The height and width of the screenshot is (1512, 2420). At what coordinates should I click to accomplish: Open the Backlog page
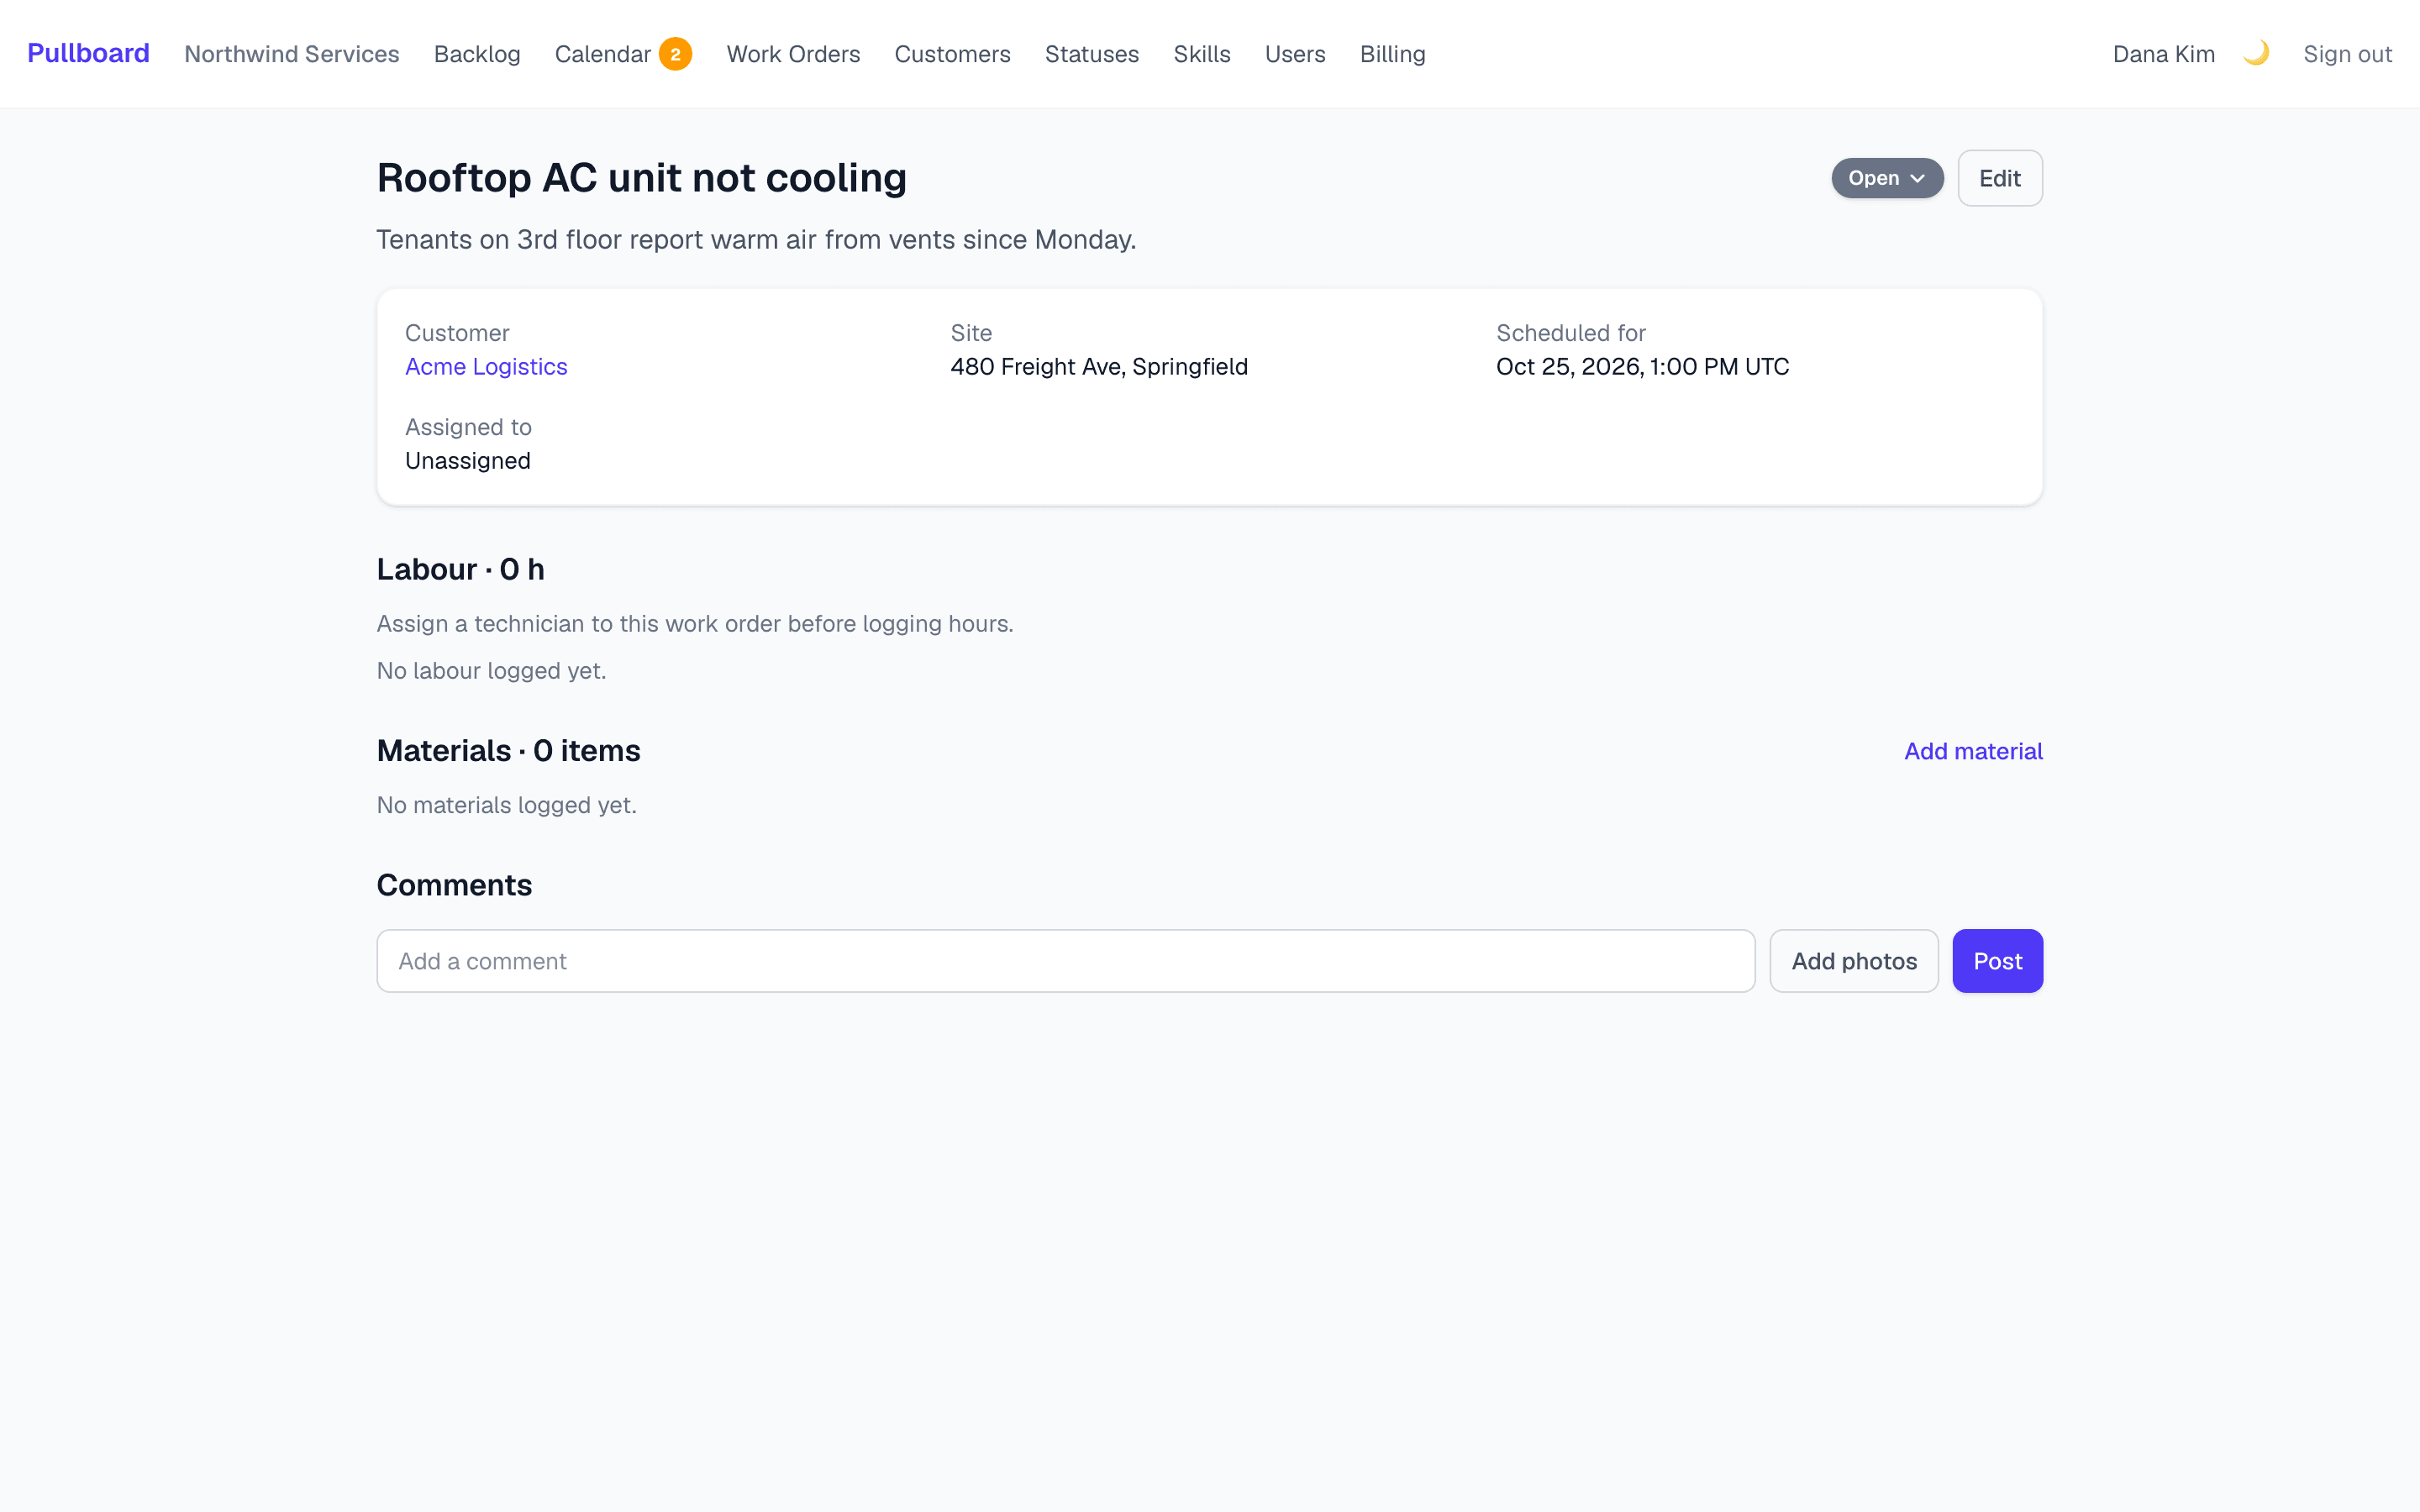click(x=477, y=54)
